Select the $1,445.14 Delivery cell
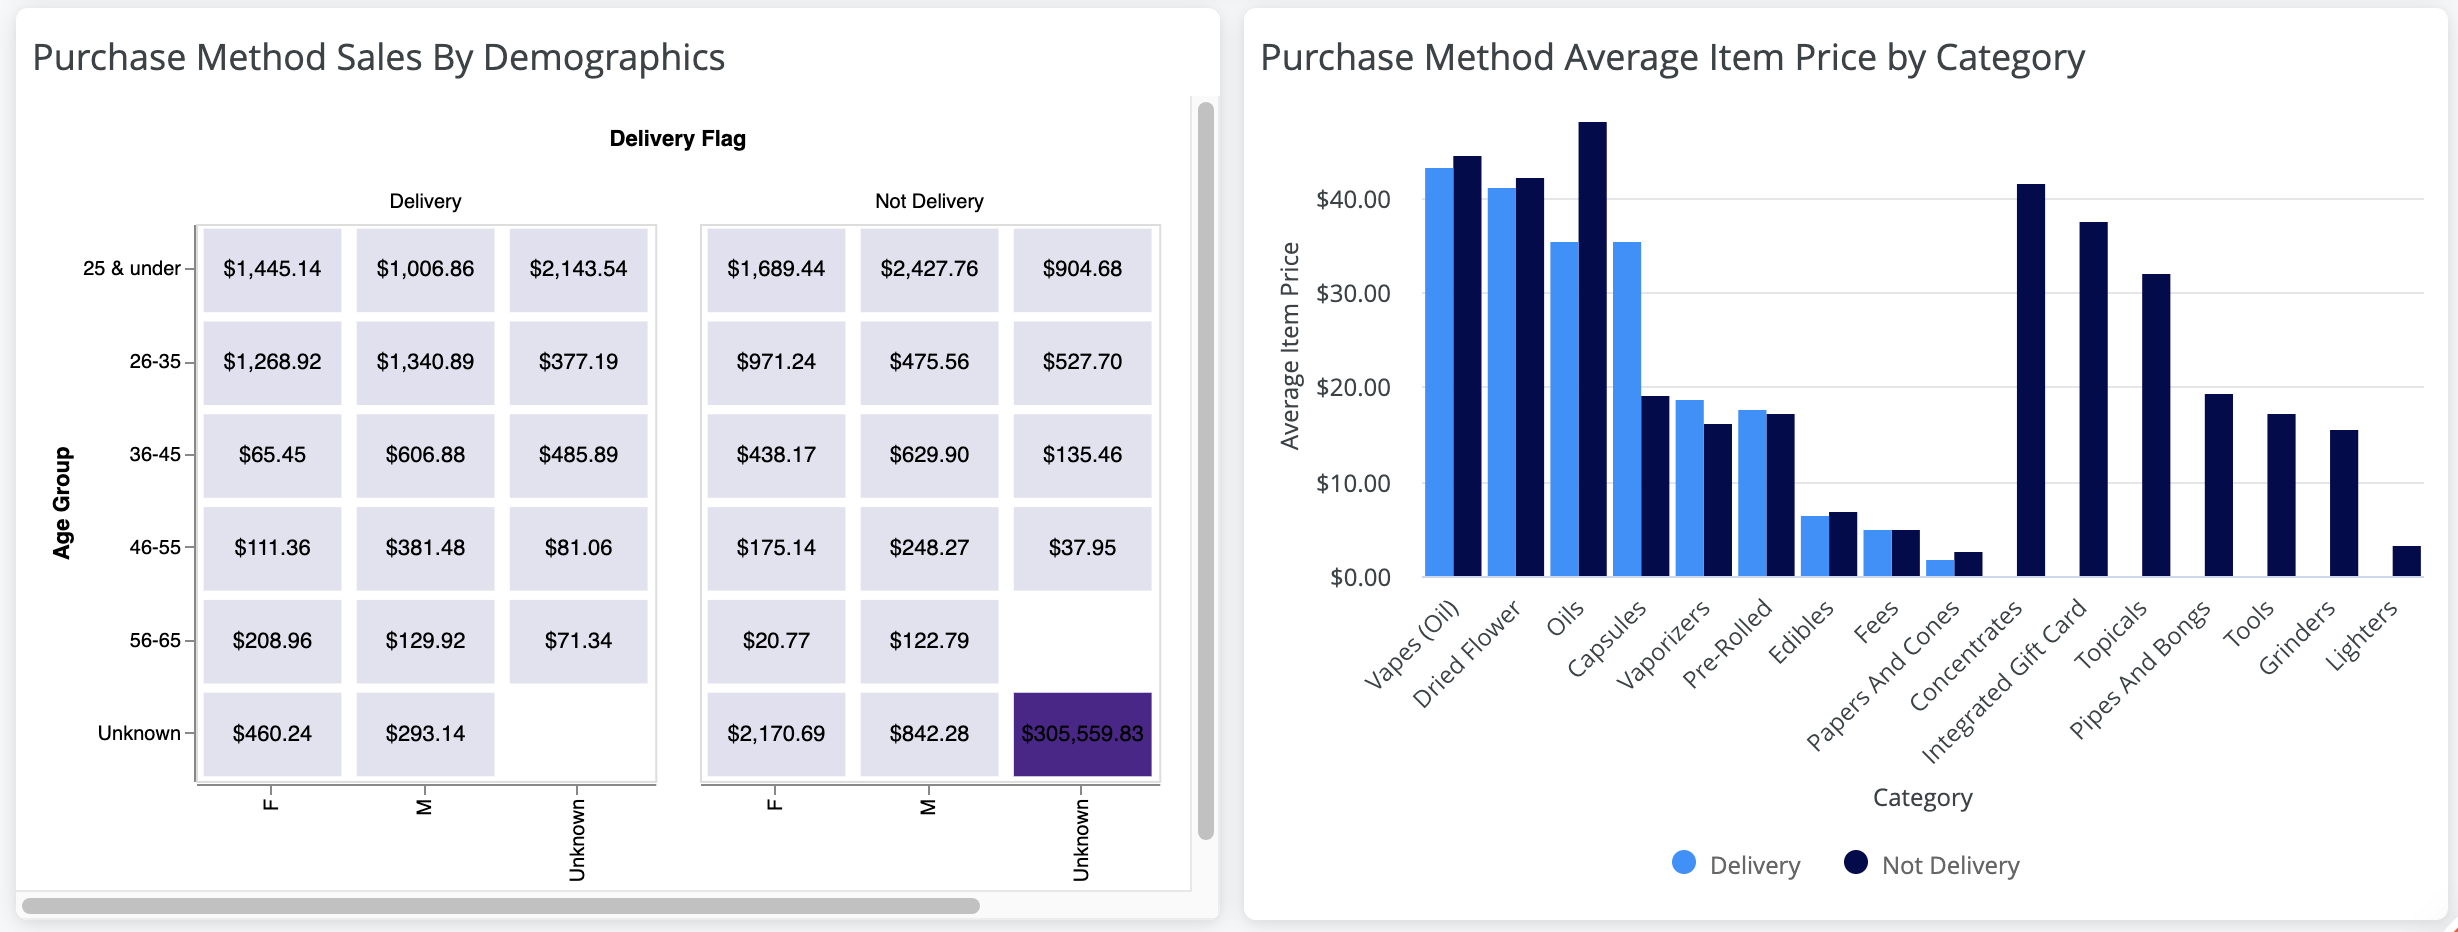The height and width of the screenshot is (932, 2458). tap(272, 269)
